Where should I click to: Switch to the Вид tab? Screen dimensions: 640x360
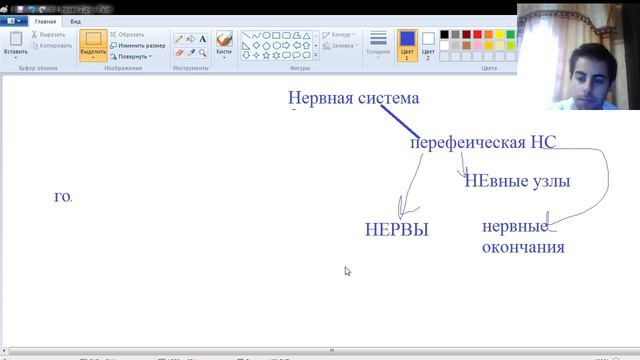[x=76, y=21]
